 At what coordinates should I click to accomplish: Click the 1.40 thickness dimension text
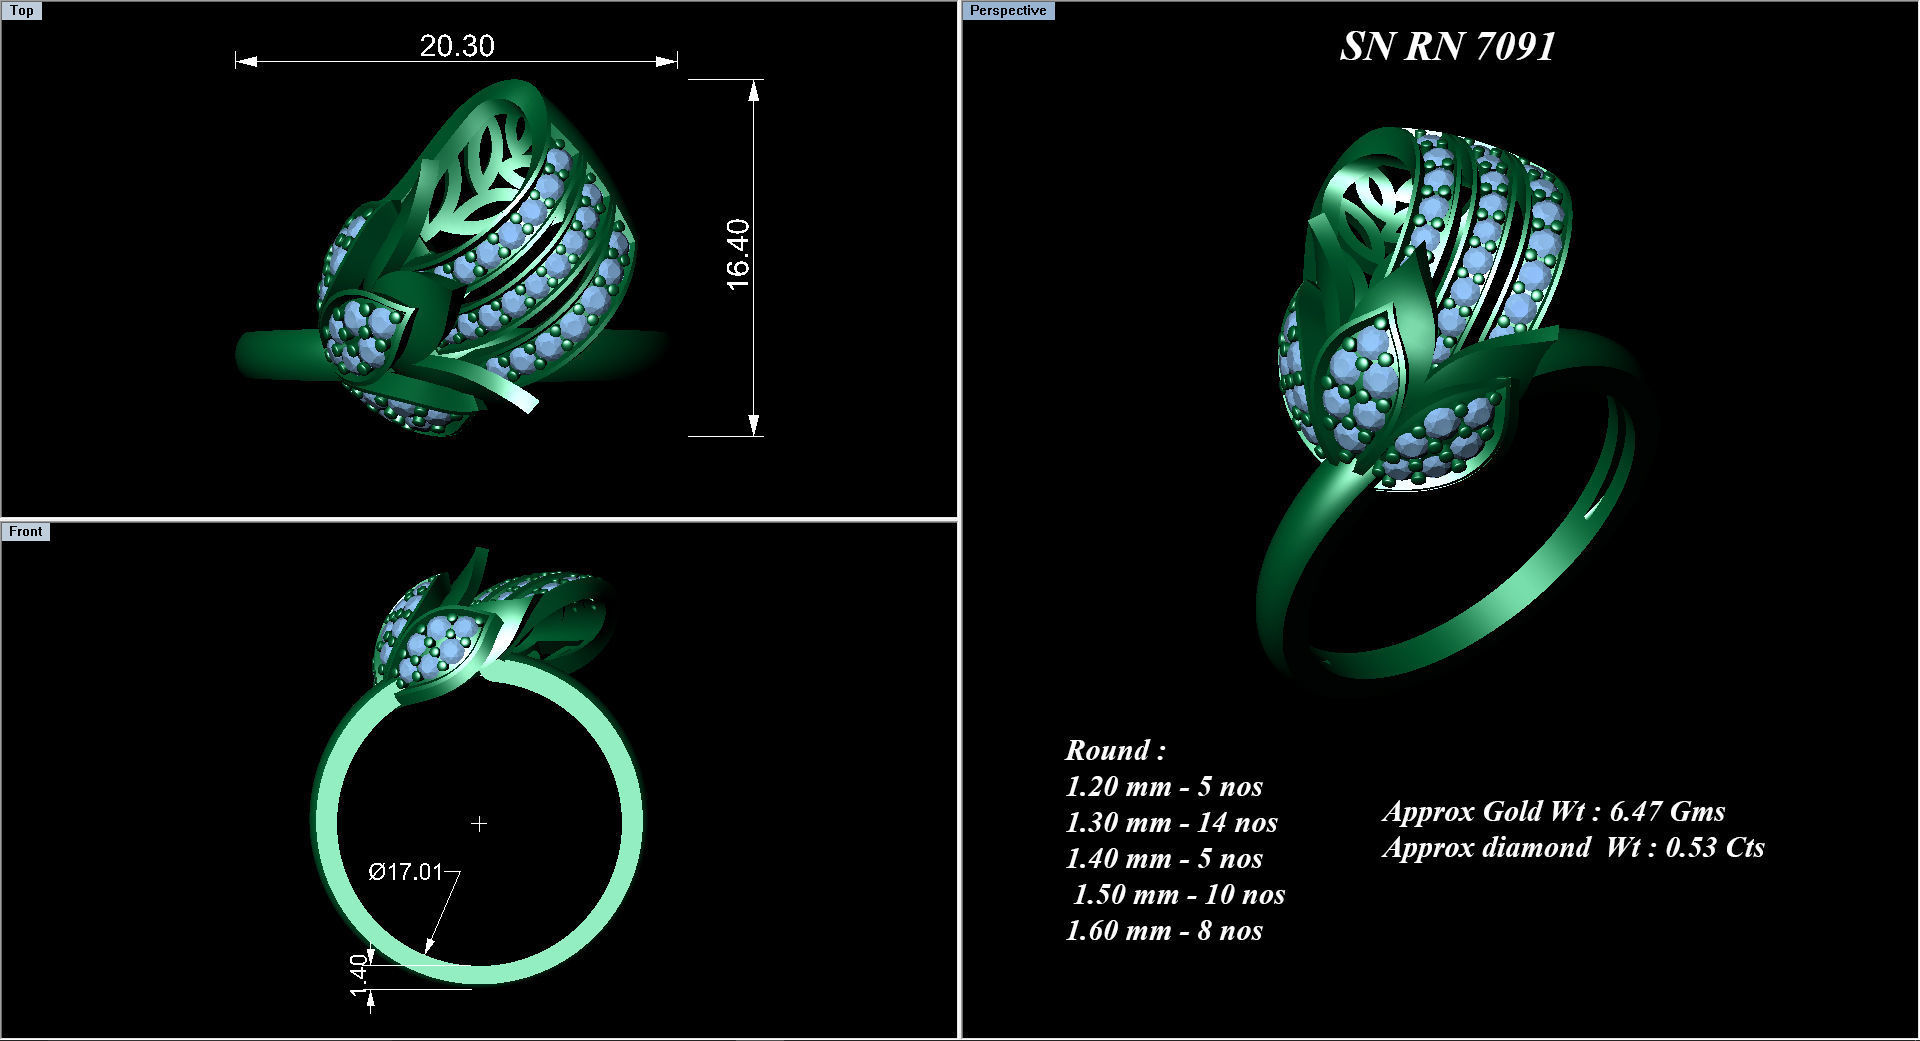[360, 975]
